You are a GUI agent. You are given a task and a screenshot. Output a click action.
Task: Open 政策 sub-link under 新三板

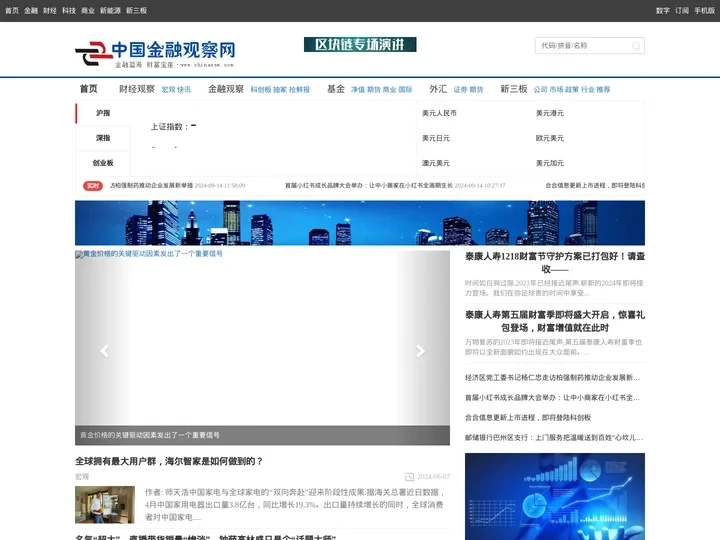coord(572,90)
